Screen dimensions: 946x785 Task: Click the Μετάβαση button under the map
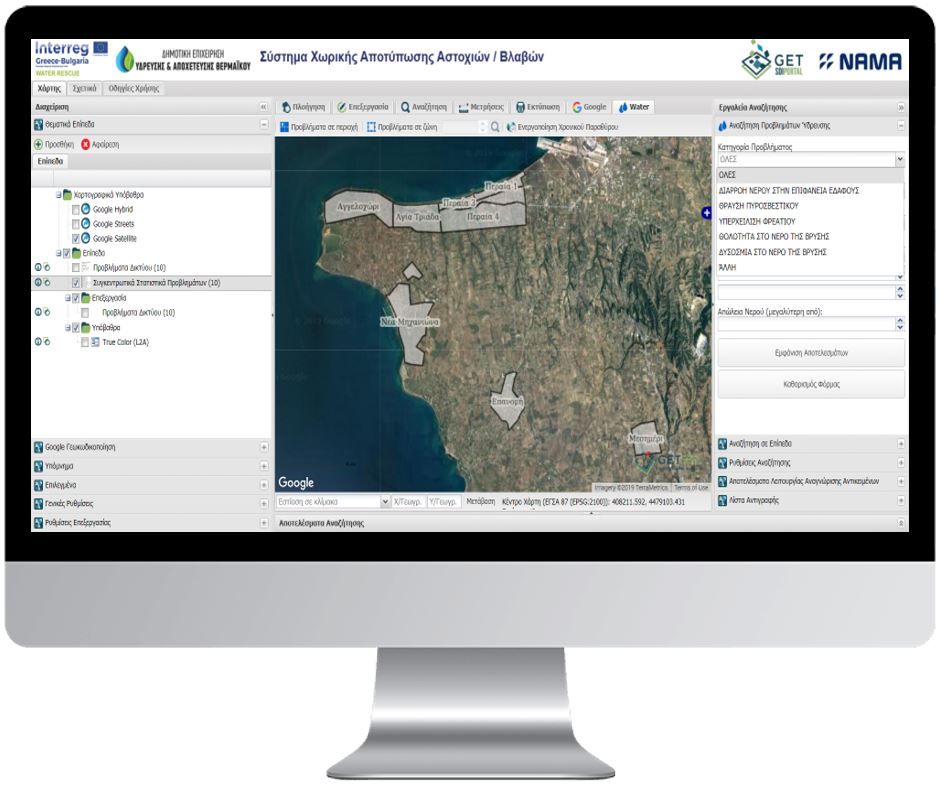click(x=481, y=501)
